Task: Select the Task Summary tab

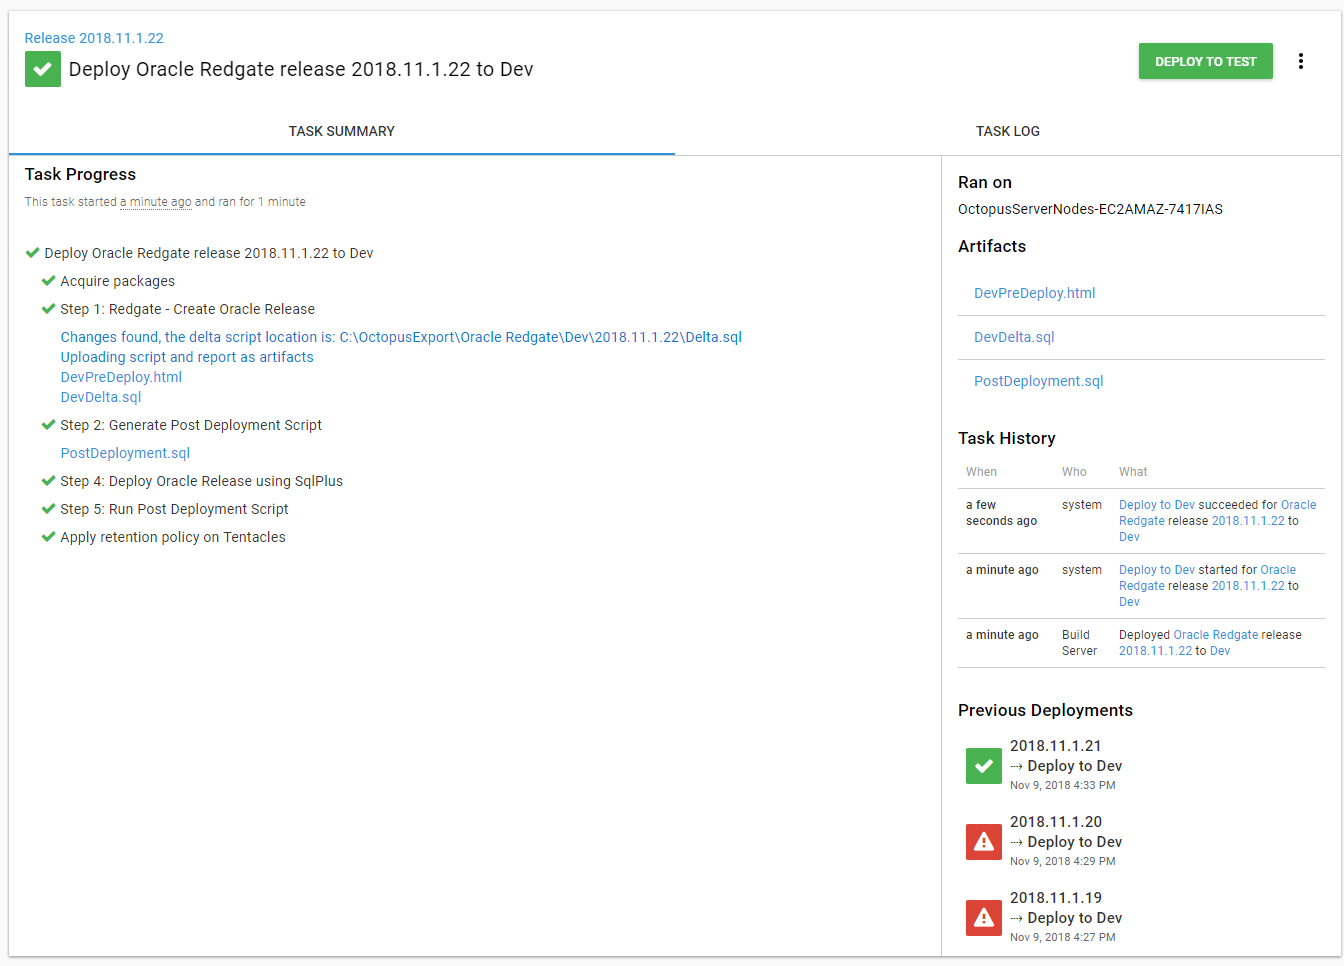Action: [341, 131]
